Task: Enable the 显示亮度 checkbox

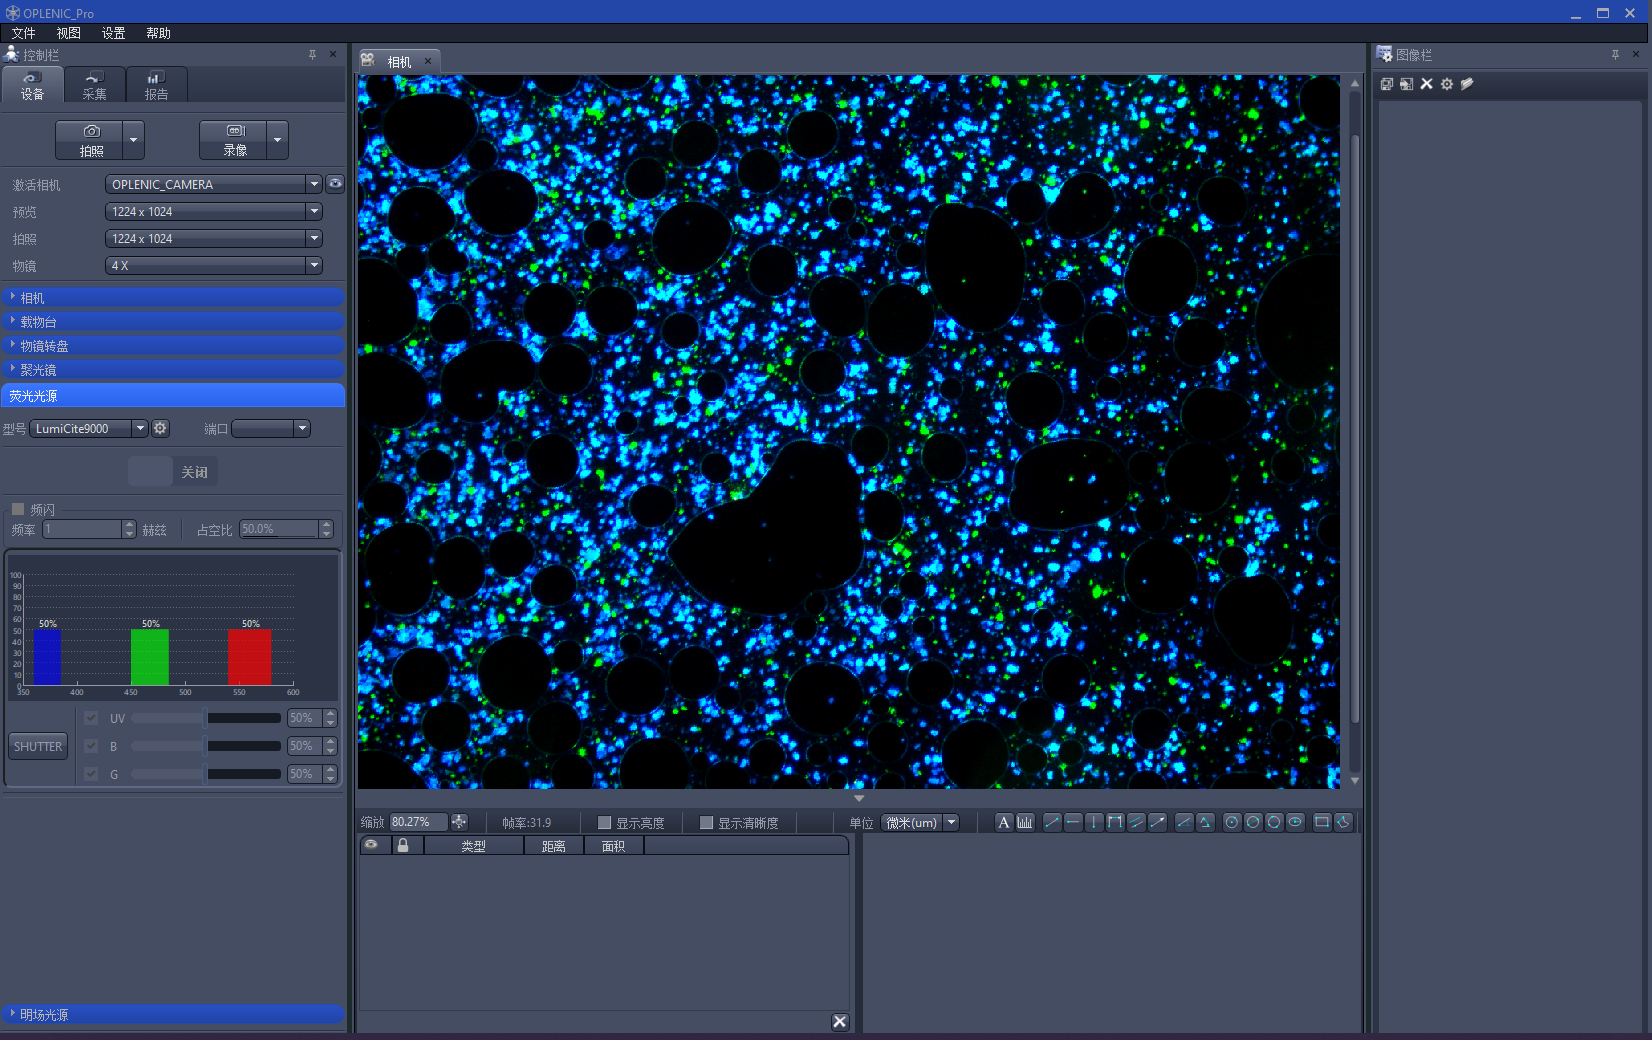Action: (x=604, y=823)
